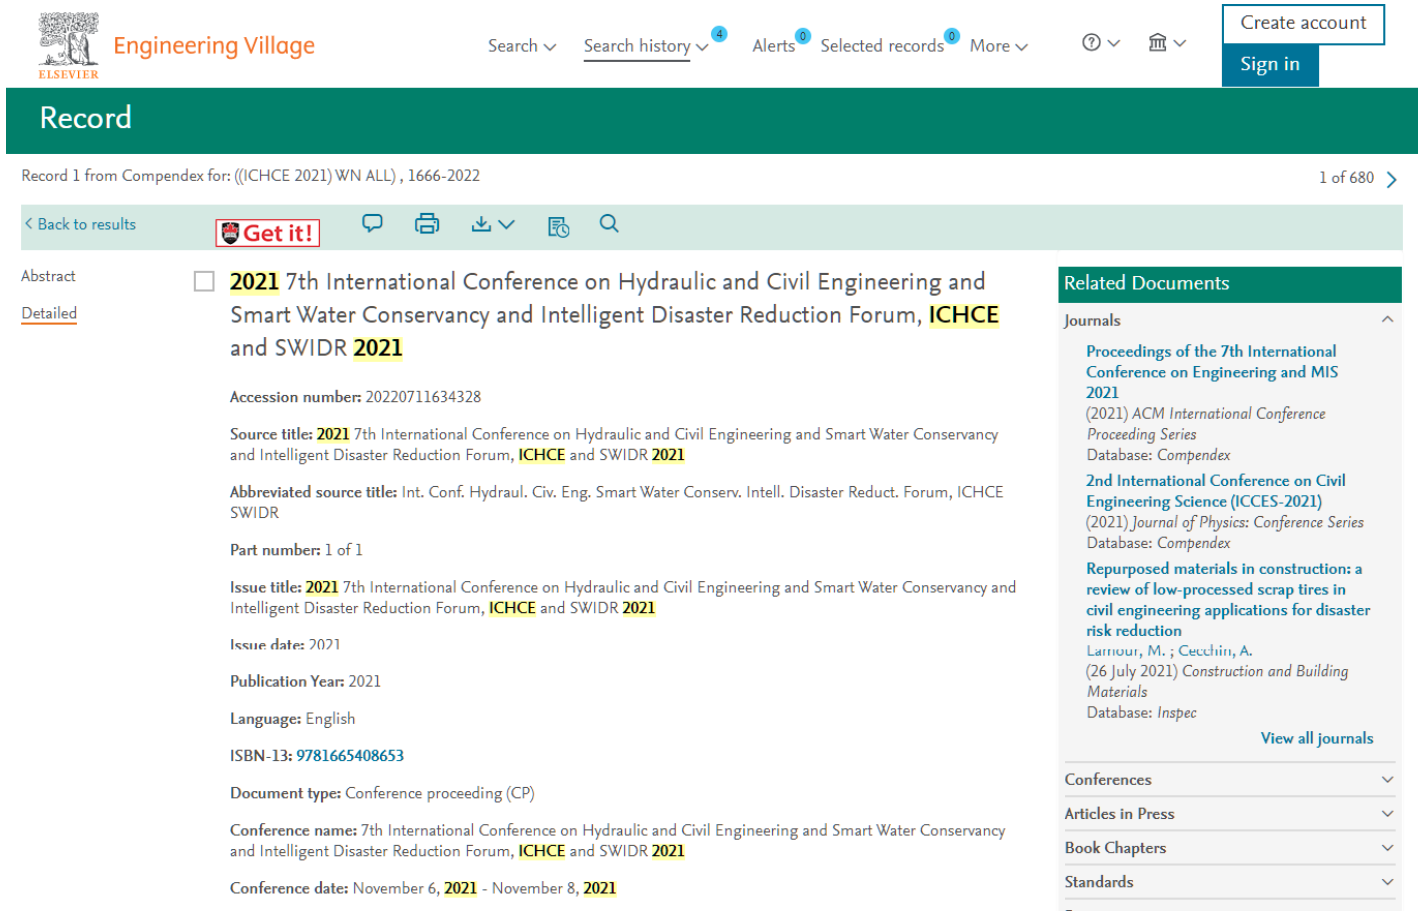Viewport: 1421px width, 911px height.
Task: Click the Alerts count badge
Action: tap(803, 36)
